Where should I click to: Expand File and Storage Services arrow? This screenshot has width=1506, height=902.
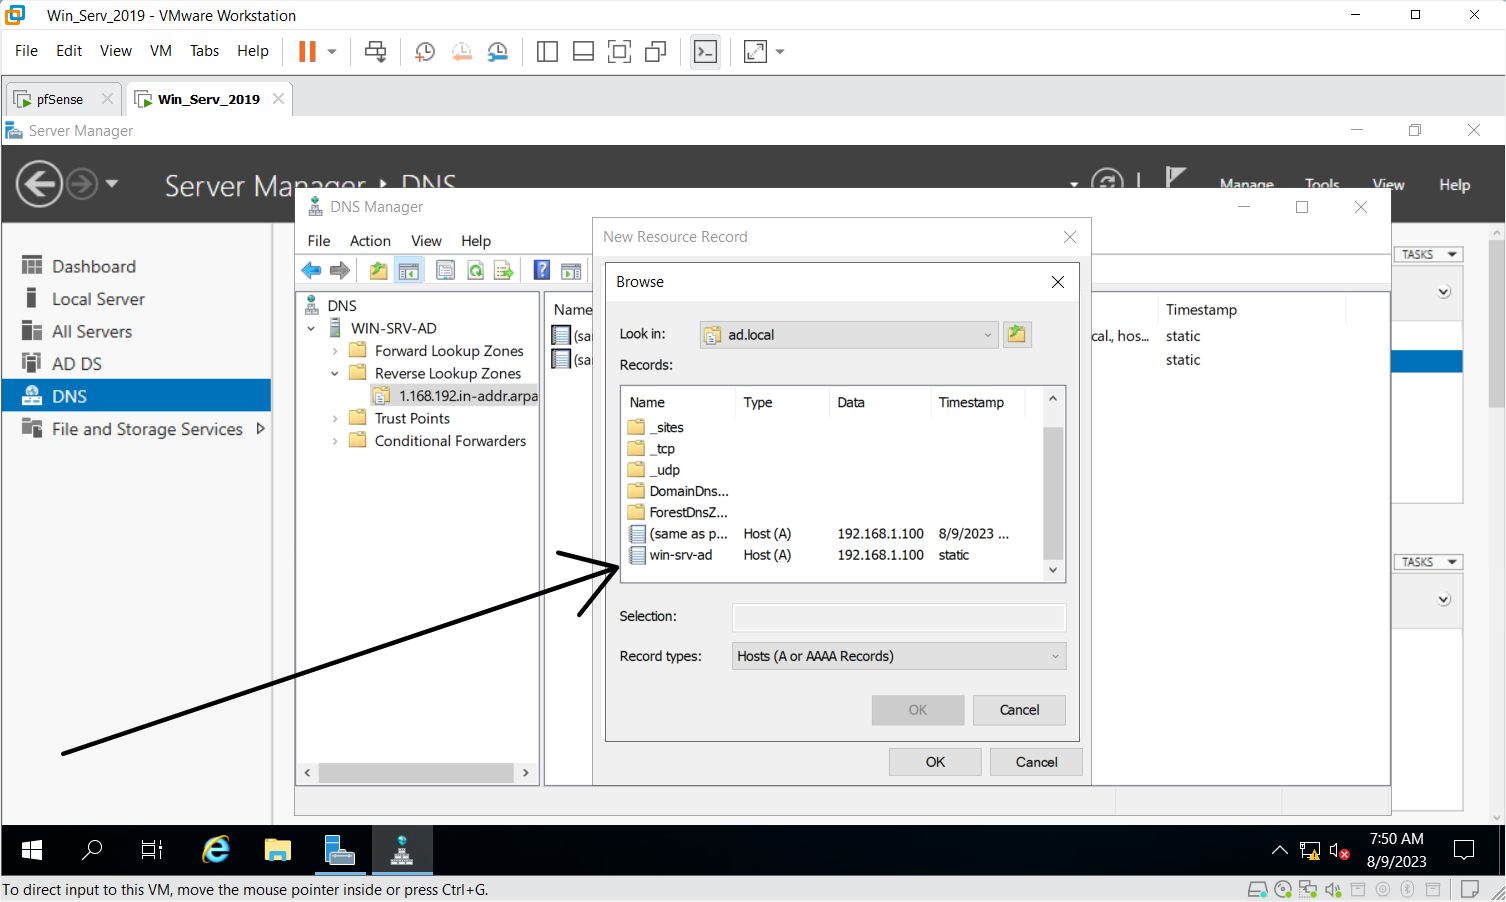click(261, 428)
